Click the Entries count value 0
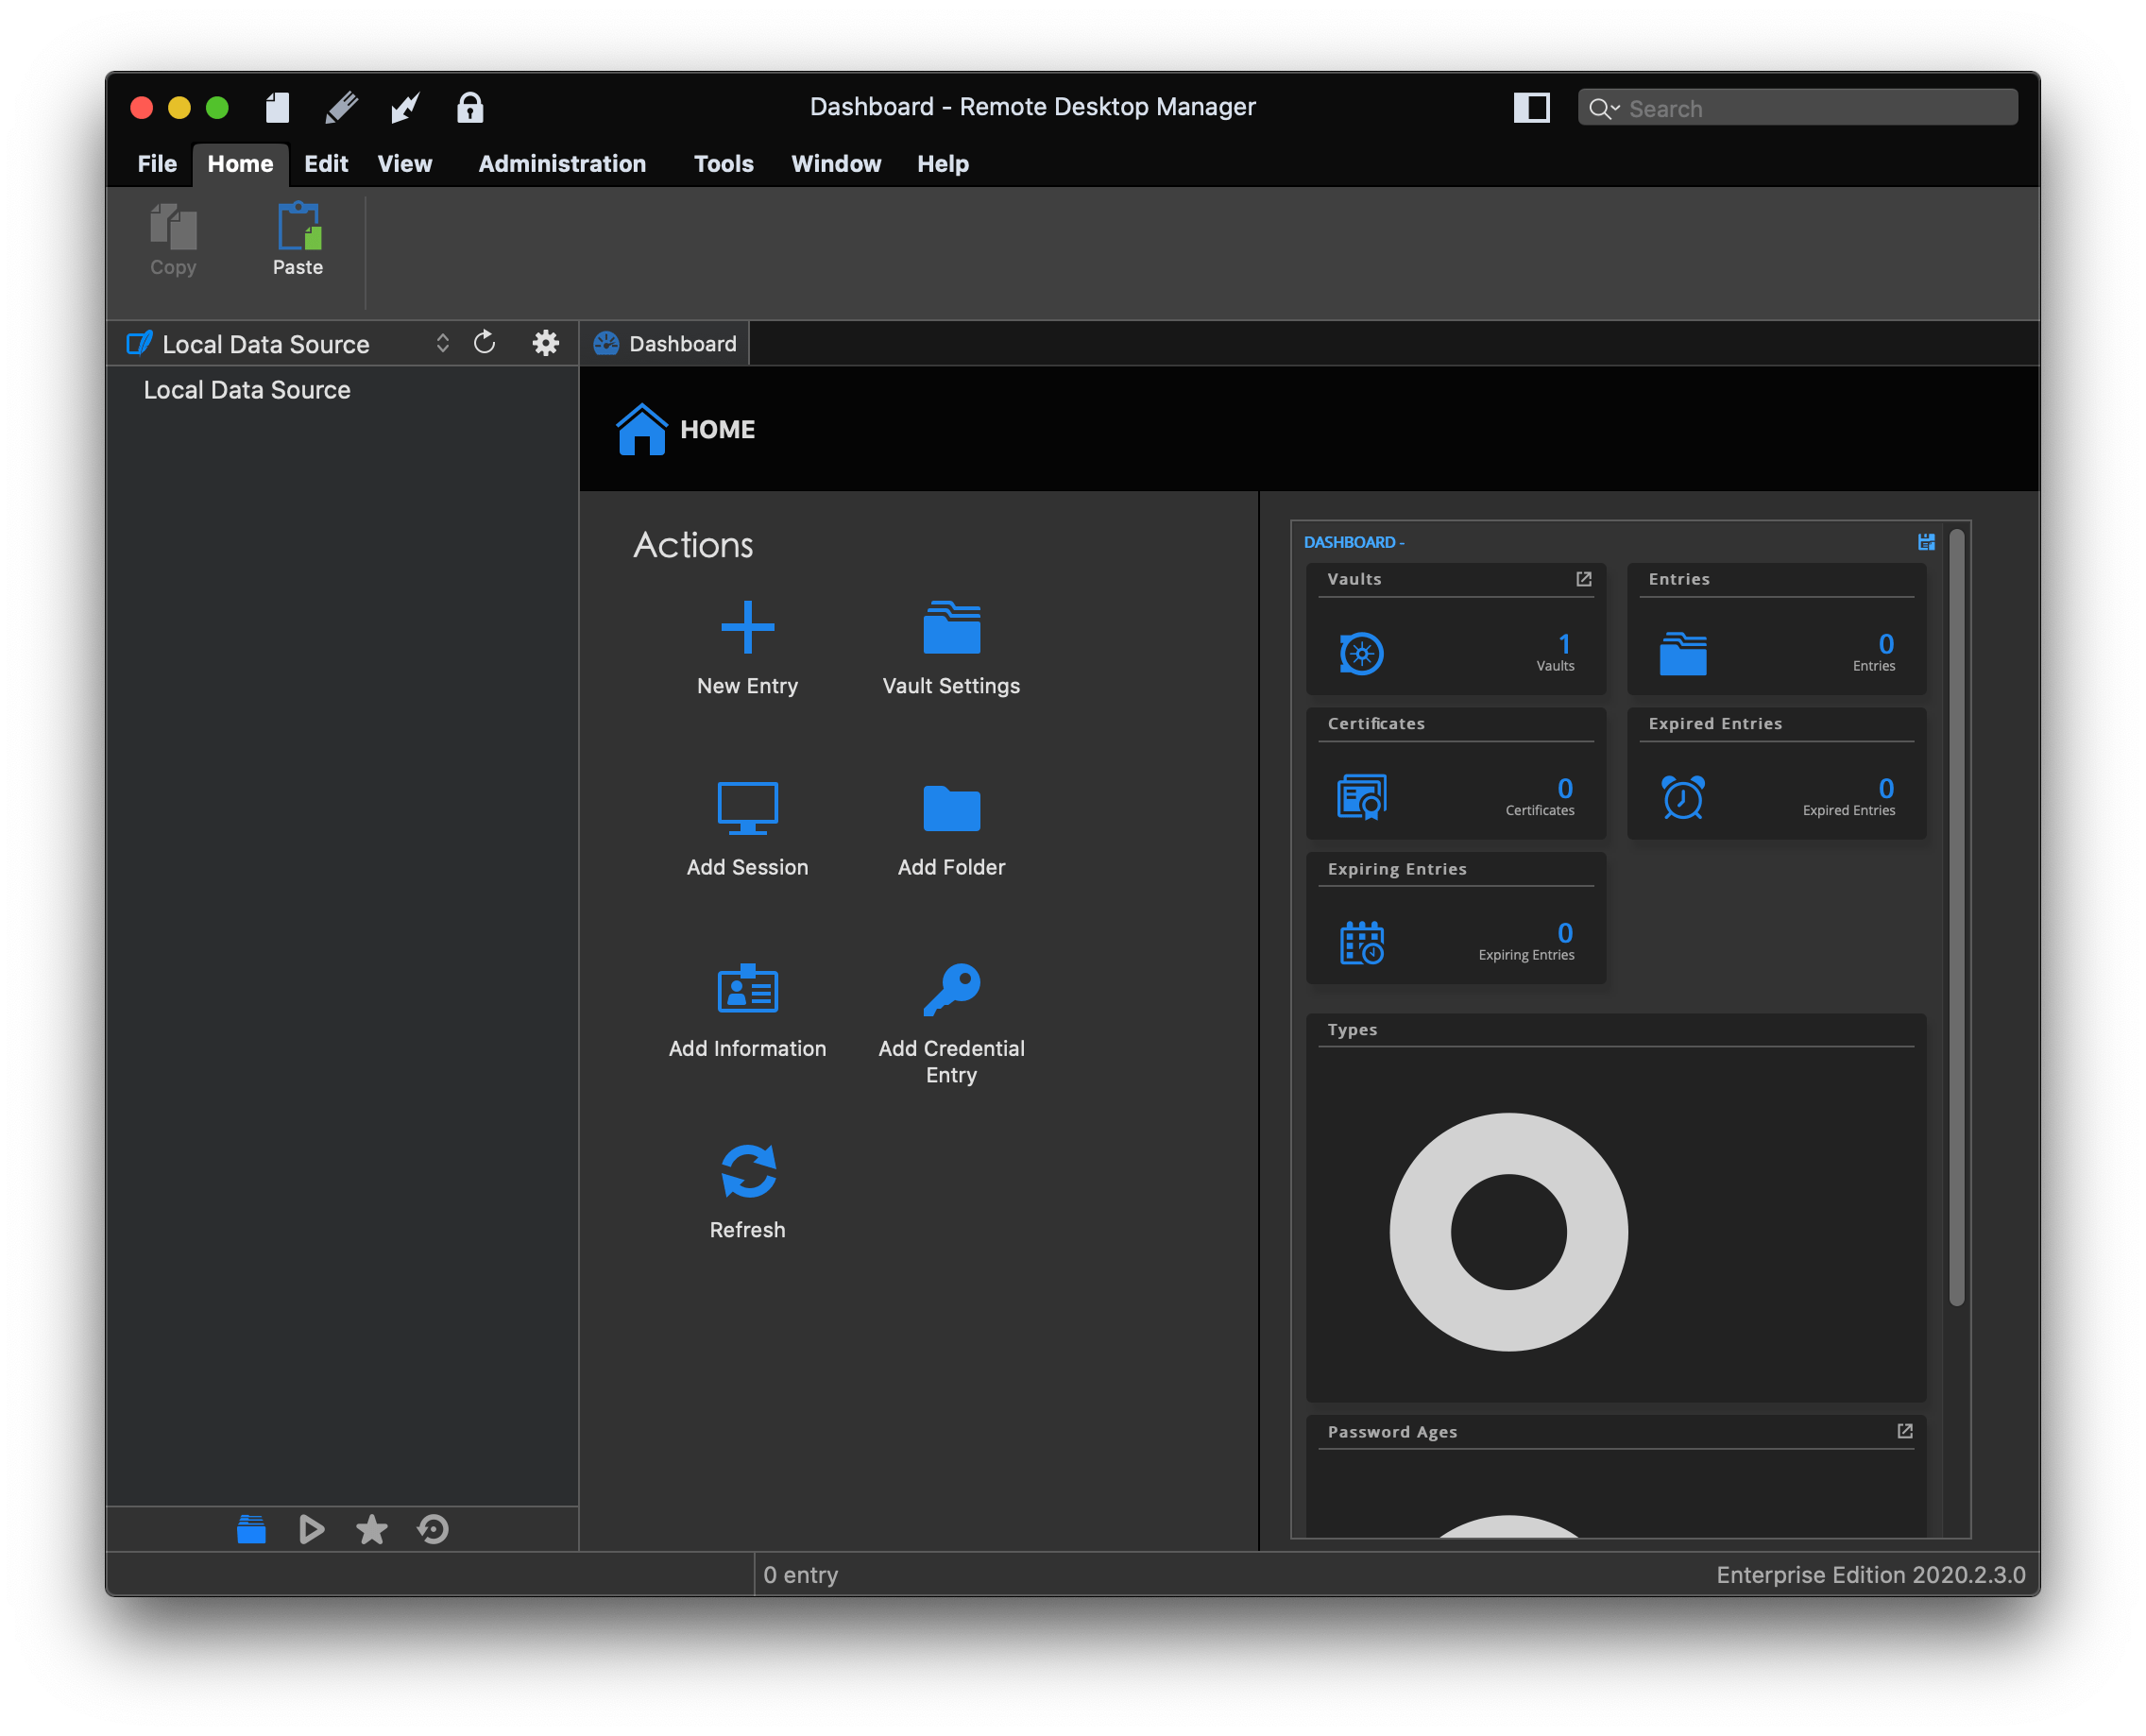Screen dimensions: 2146x1736 coord(1885,643)
